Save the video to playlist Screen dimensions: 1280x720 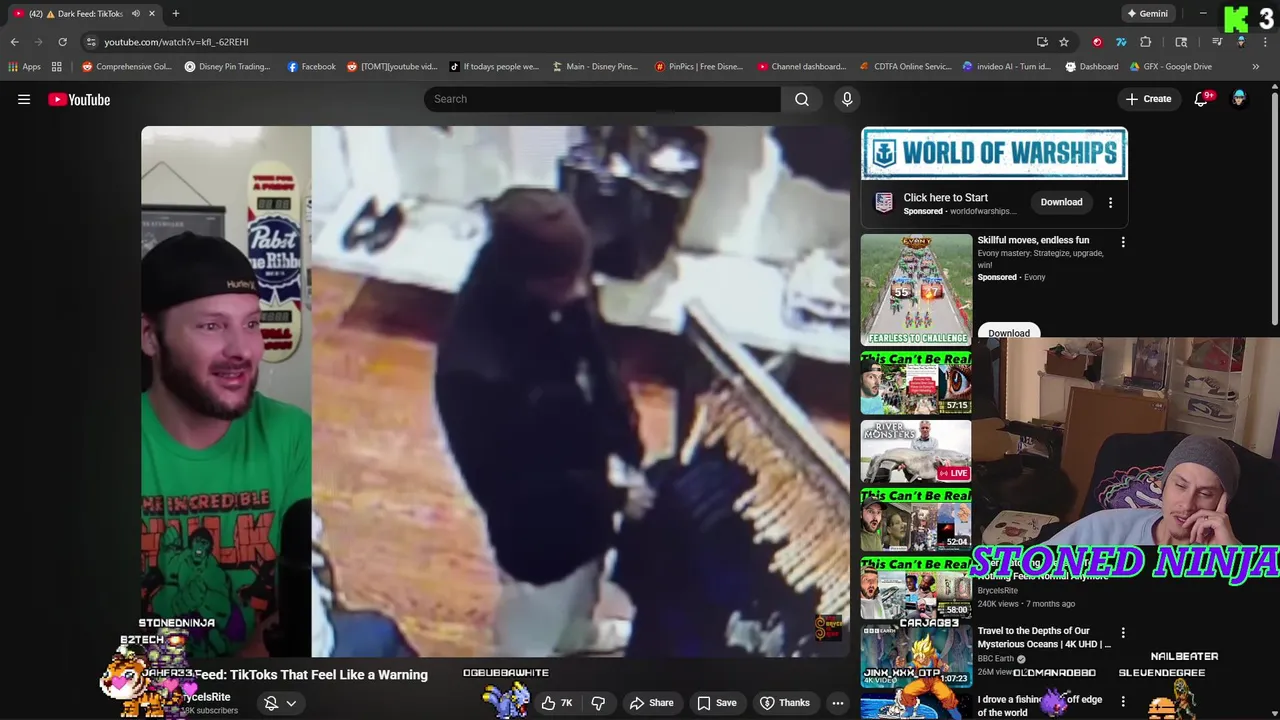(717, 703)
